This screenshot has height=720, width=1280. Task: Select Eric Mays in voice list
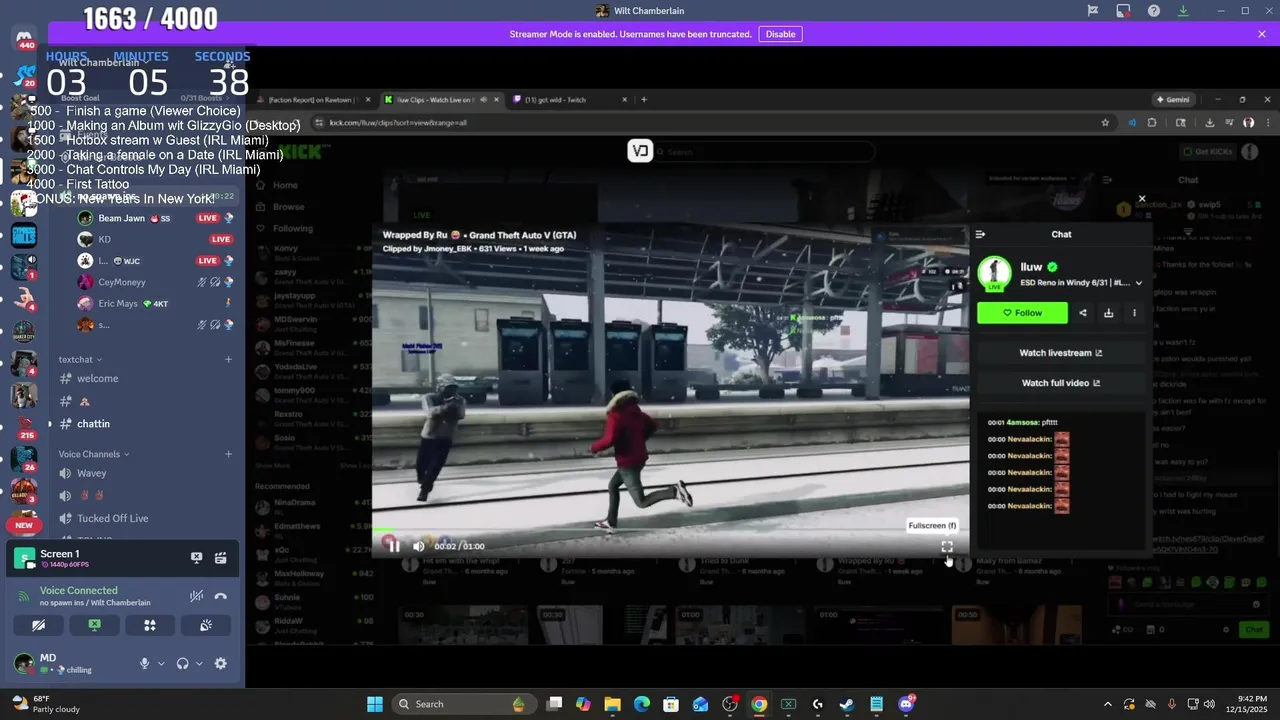coord(118,303)
